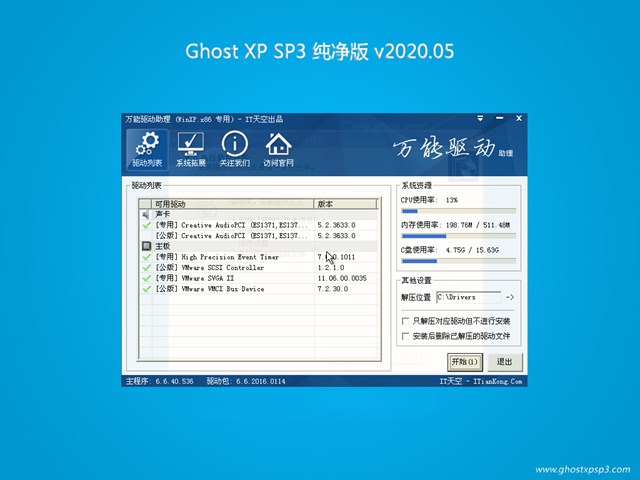
Task: Uncheck the VMware SVGA II driver
Action: [x=146, y=278]
